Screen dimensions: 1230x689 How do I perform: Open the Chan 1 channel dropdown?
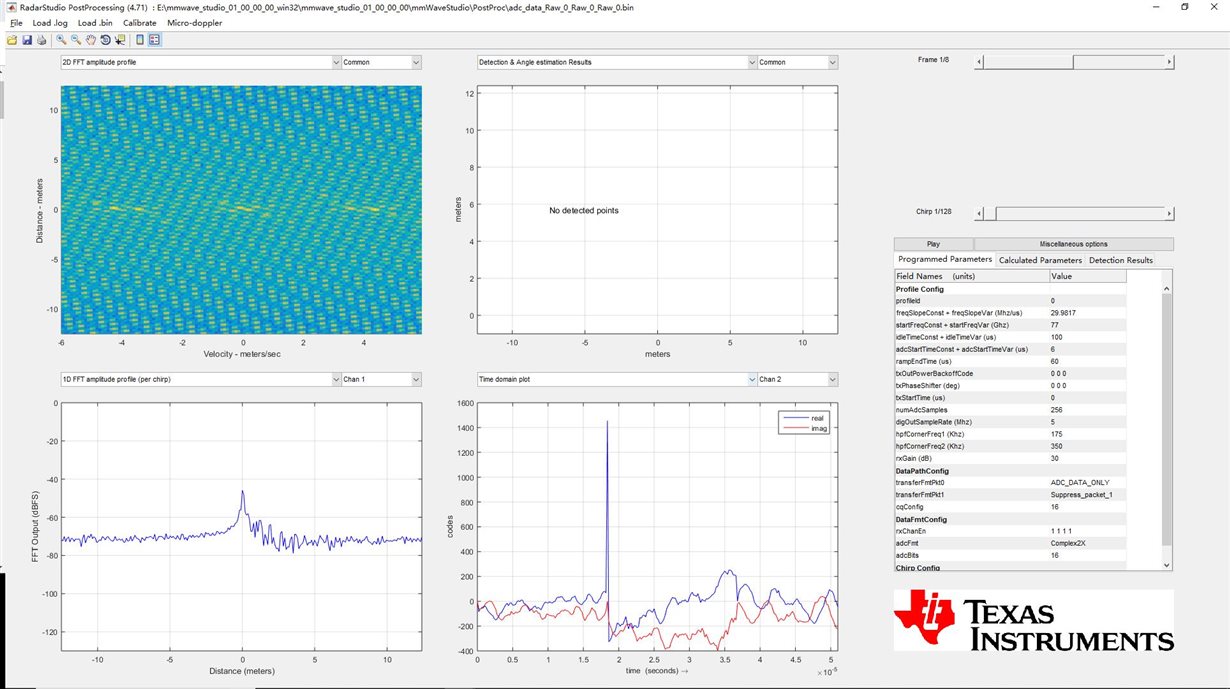tap(381, 379)
